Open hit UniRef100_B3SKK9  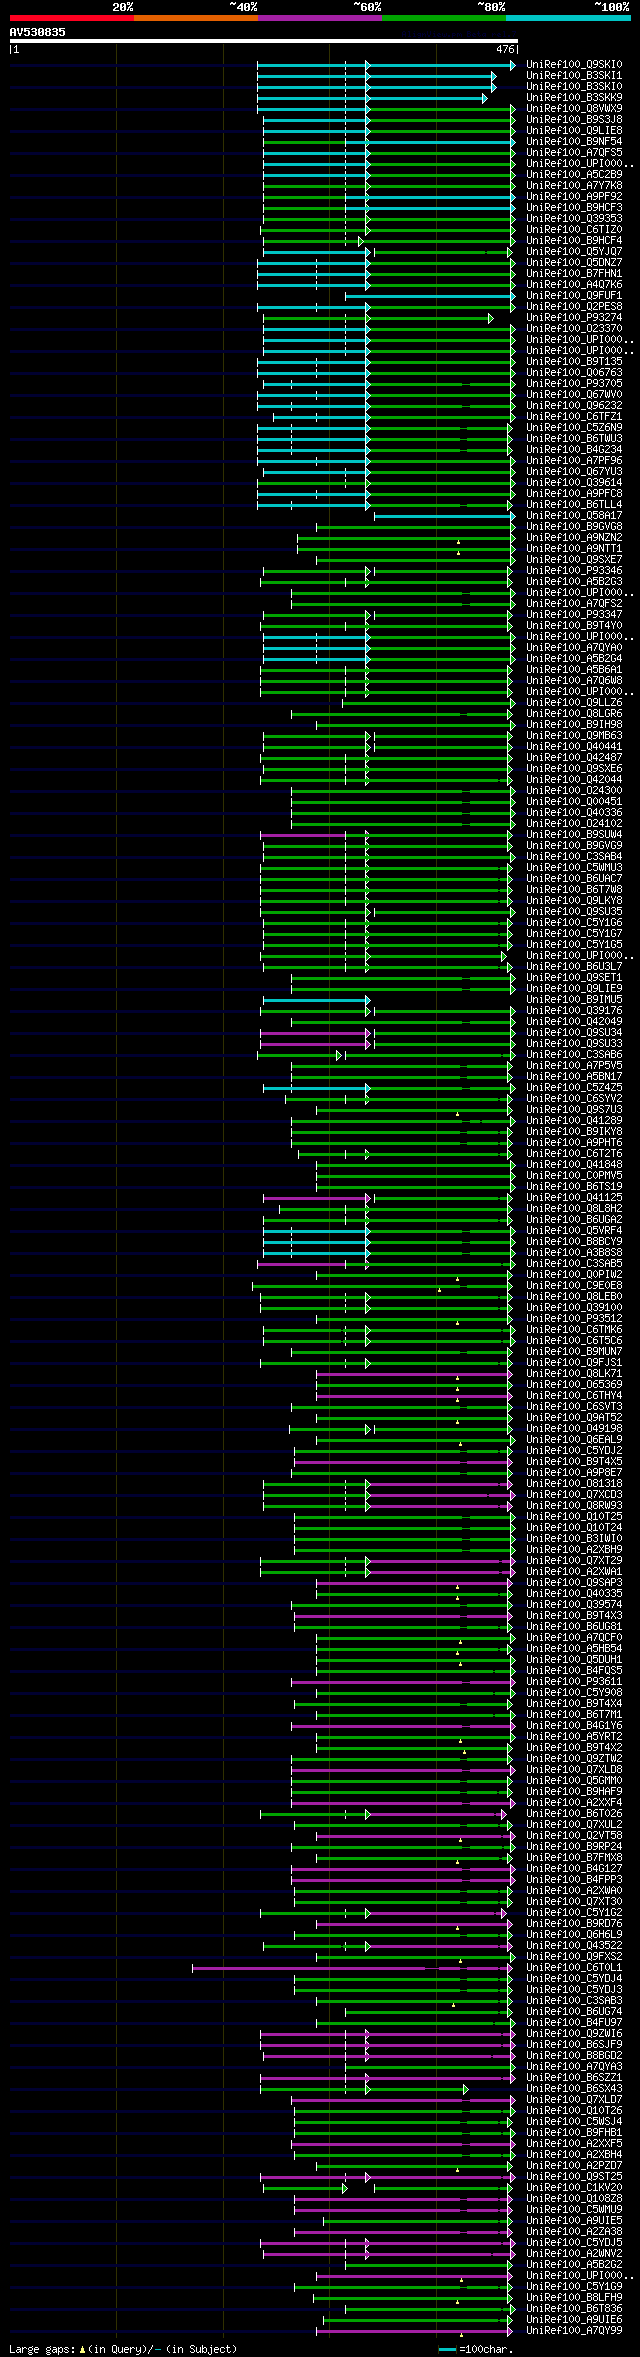coord(574,98)
